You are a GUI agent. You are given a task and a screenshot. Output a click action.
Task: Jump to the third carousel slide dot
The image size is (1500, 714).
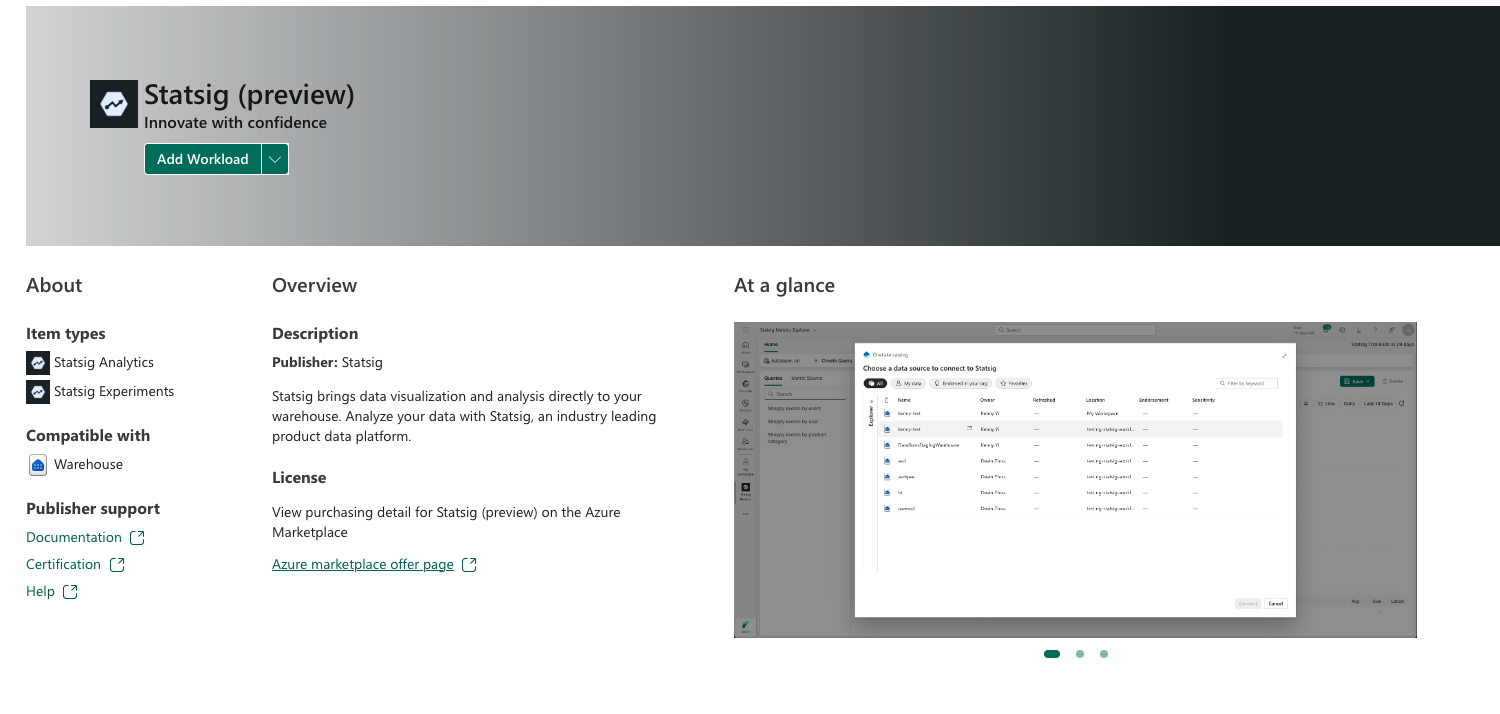click(x=1104, y=654)
